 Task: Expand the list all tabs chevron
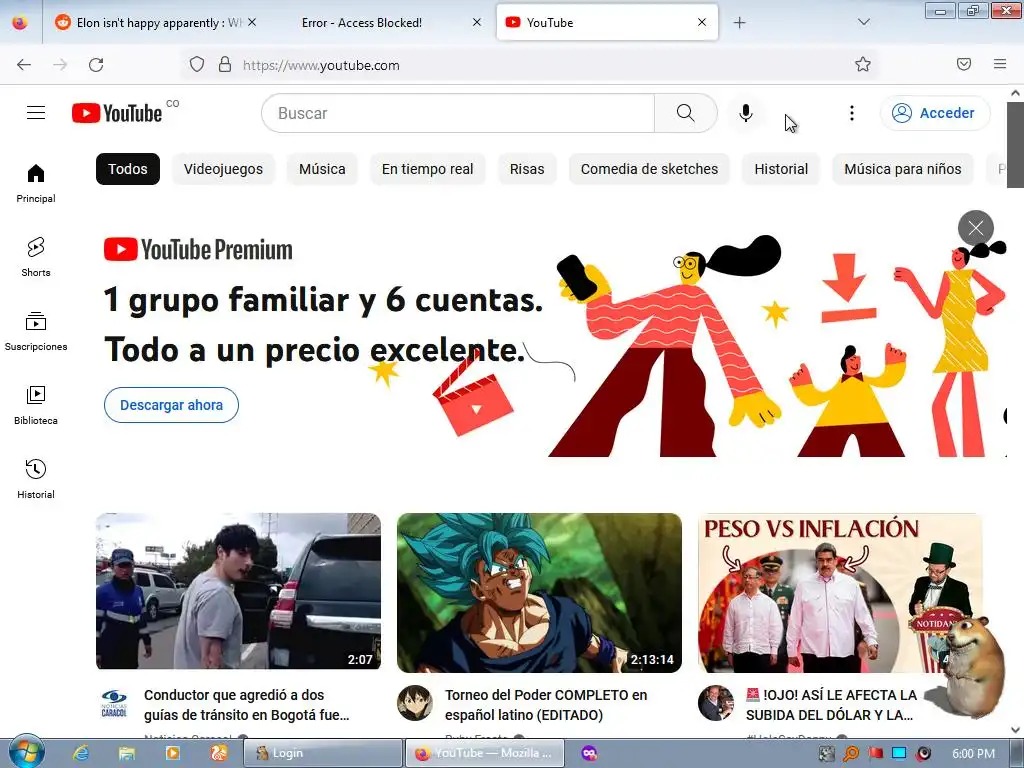point(863,23)
